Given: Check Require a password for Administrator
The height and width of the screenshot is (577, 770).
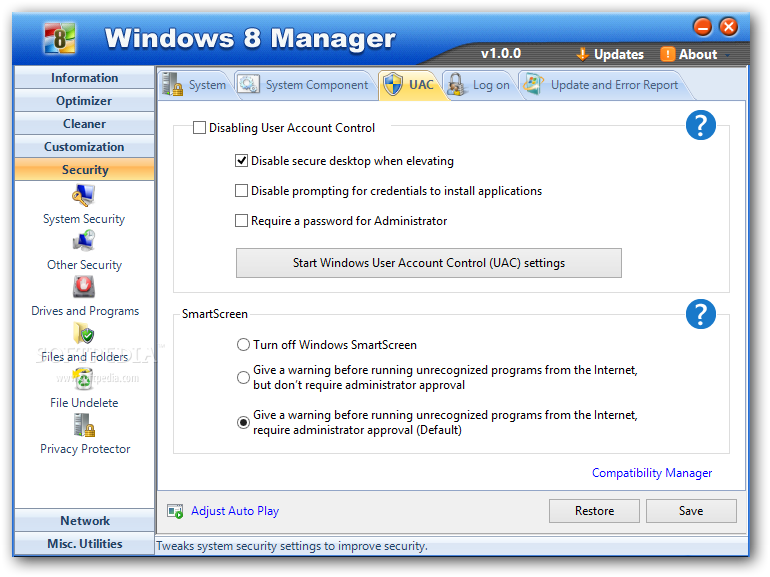Looking at the screenshot, I should (241, 221).
